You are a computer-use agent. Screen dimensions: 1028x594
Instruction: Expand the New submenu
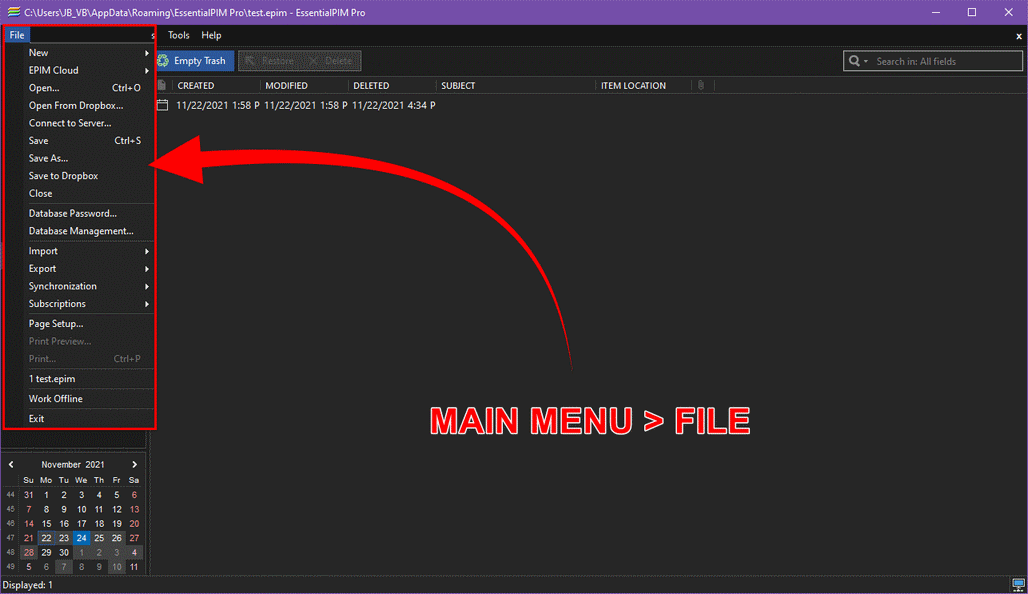pos(89,52)
